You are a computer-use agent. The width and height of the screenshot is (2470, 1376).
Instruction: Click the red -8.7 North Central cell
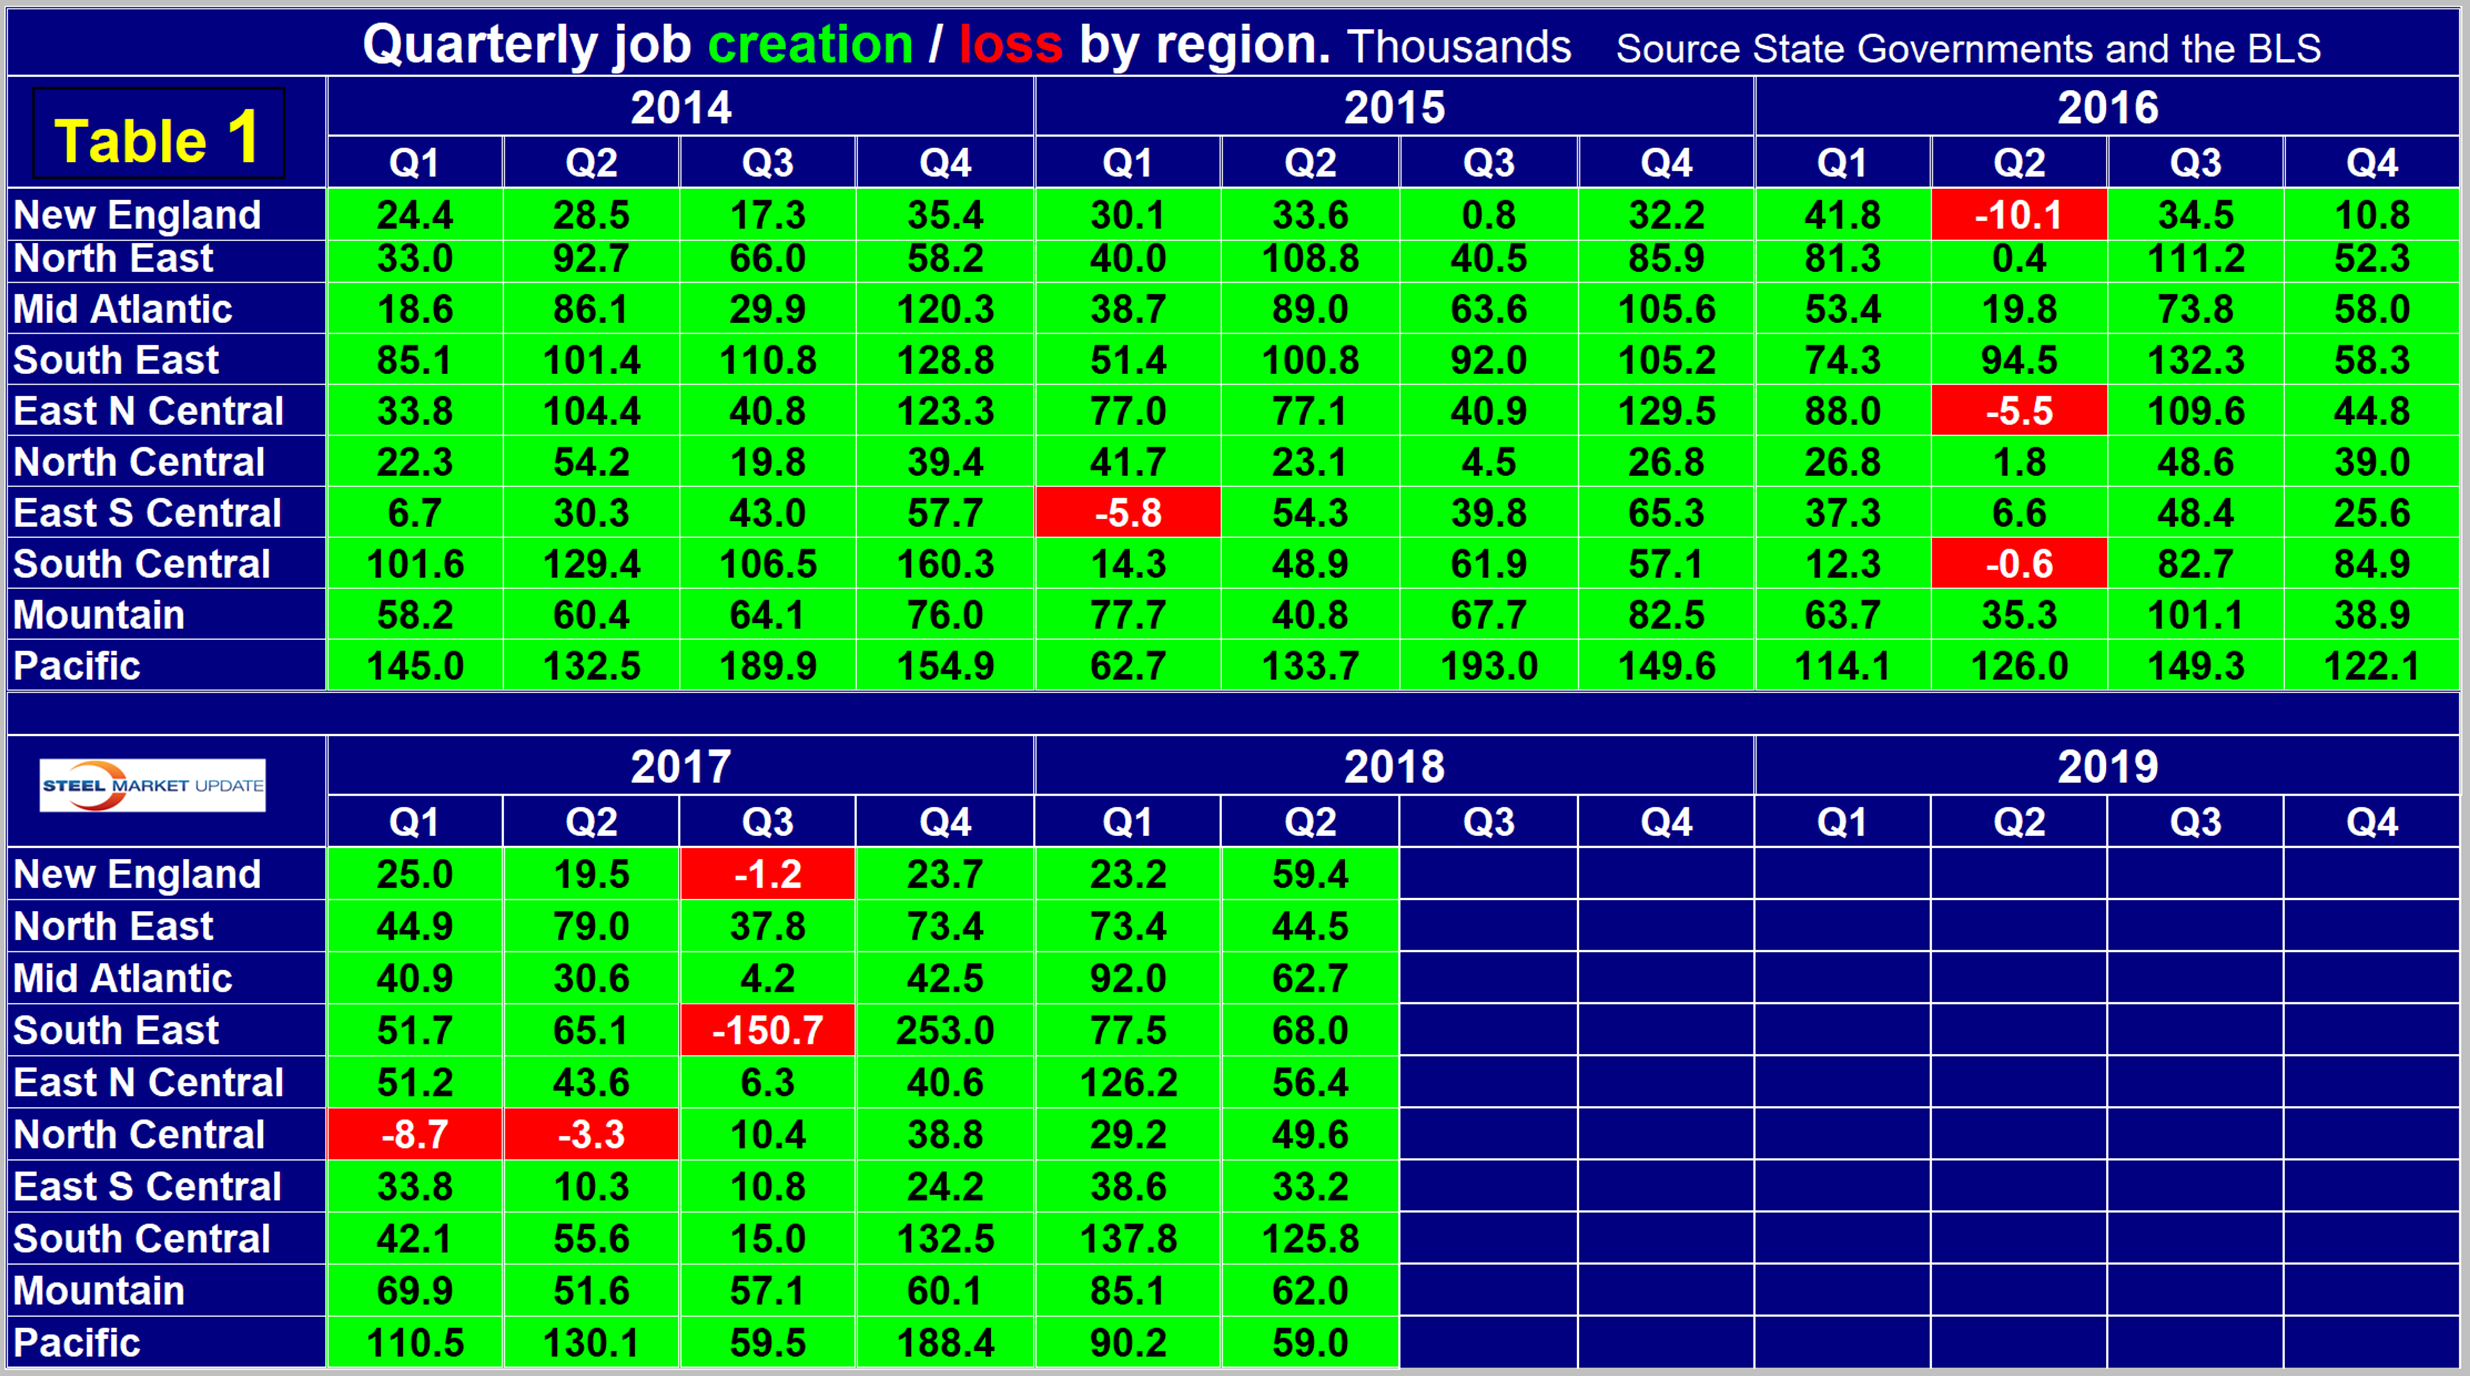pos(414,1134)
